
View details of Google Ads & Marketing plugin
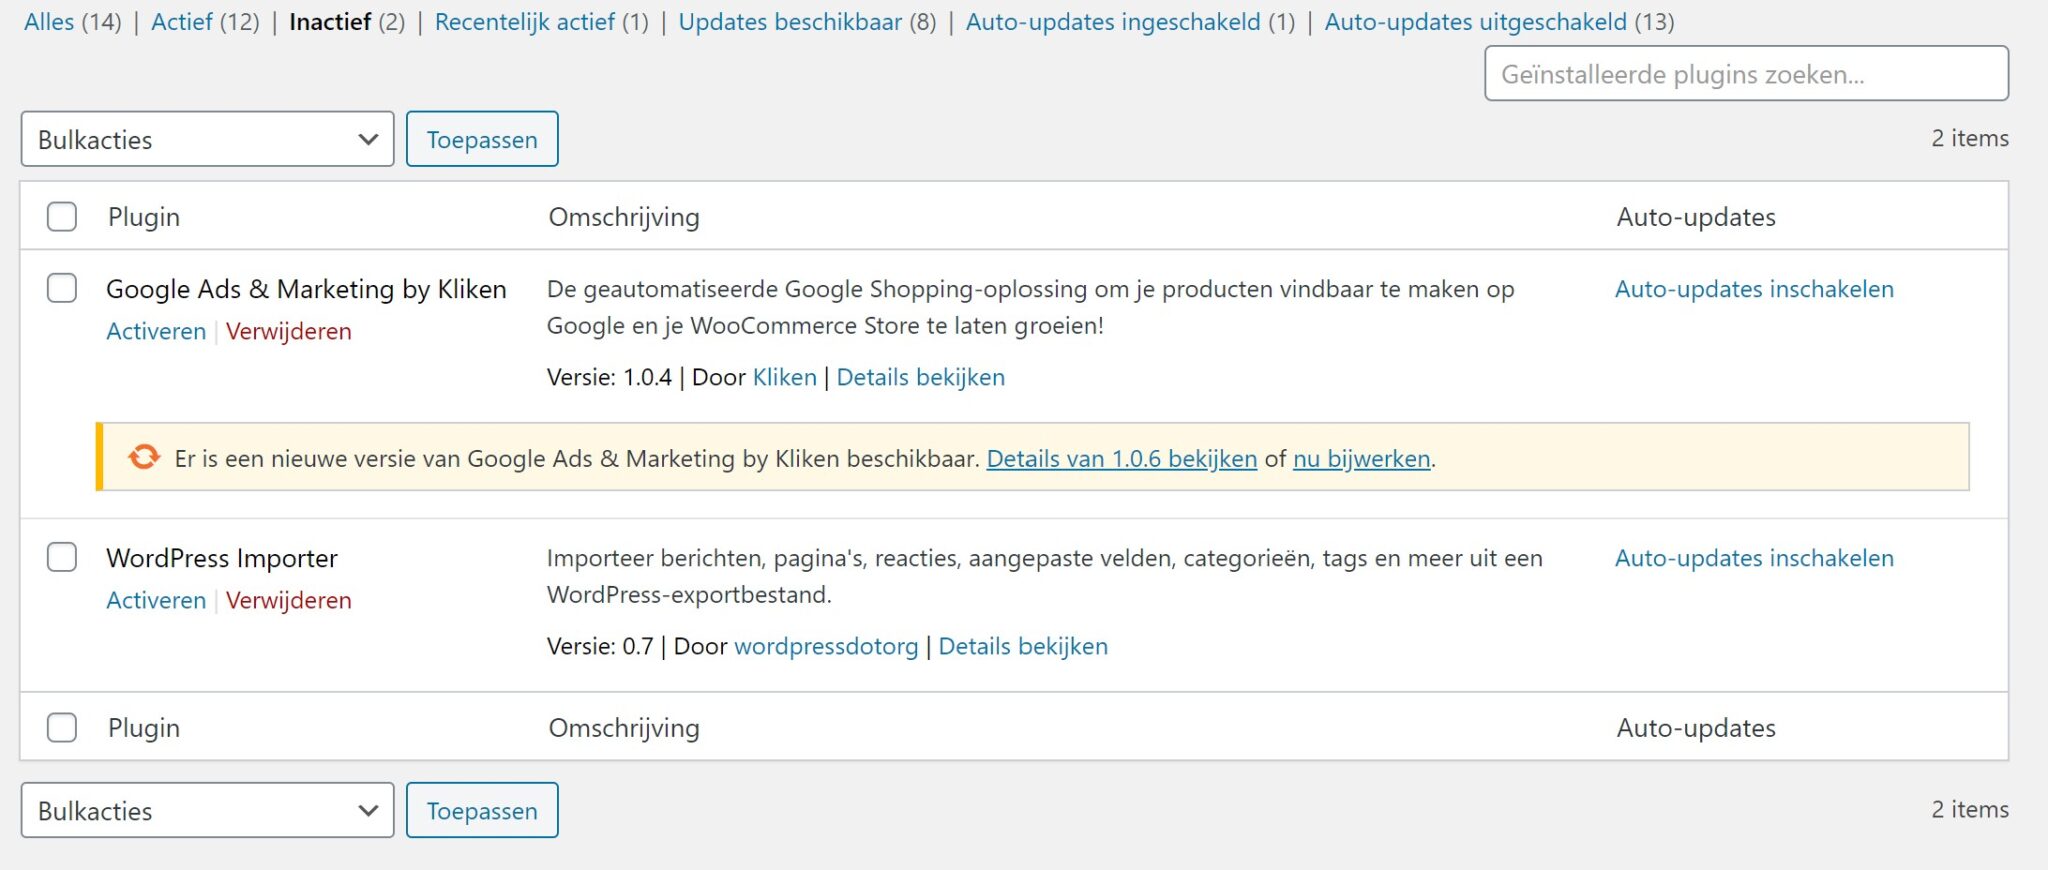[921, 377]
